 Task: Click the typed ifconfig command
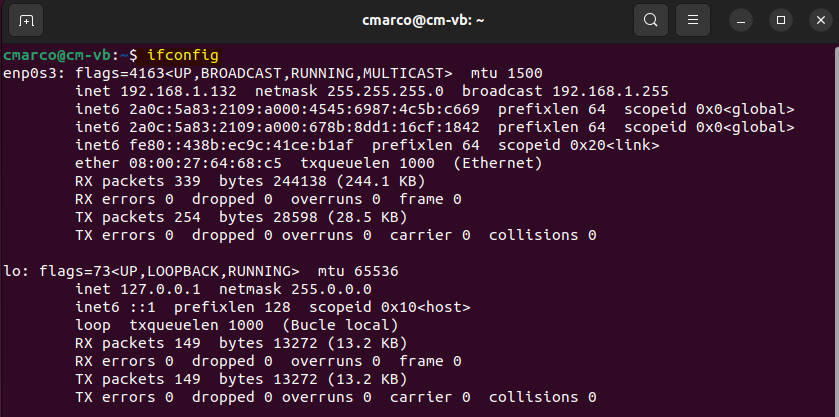point(182,54)
